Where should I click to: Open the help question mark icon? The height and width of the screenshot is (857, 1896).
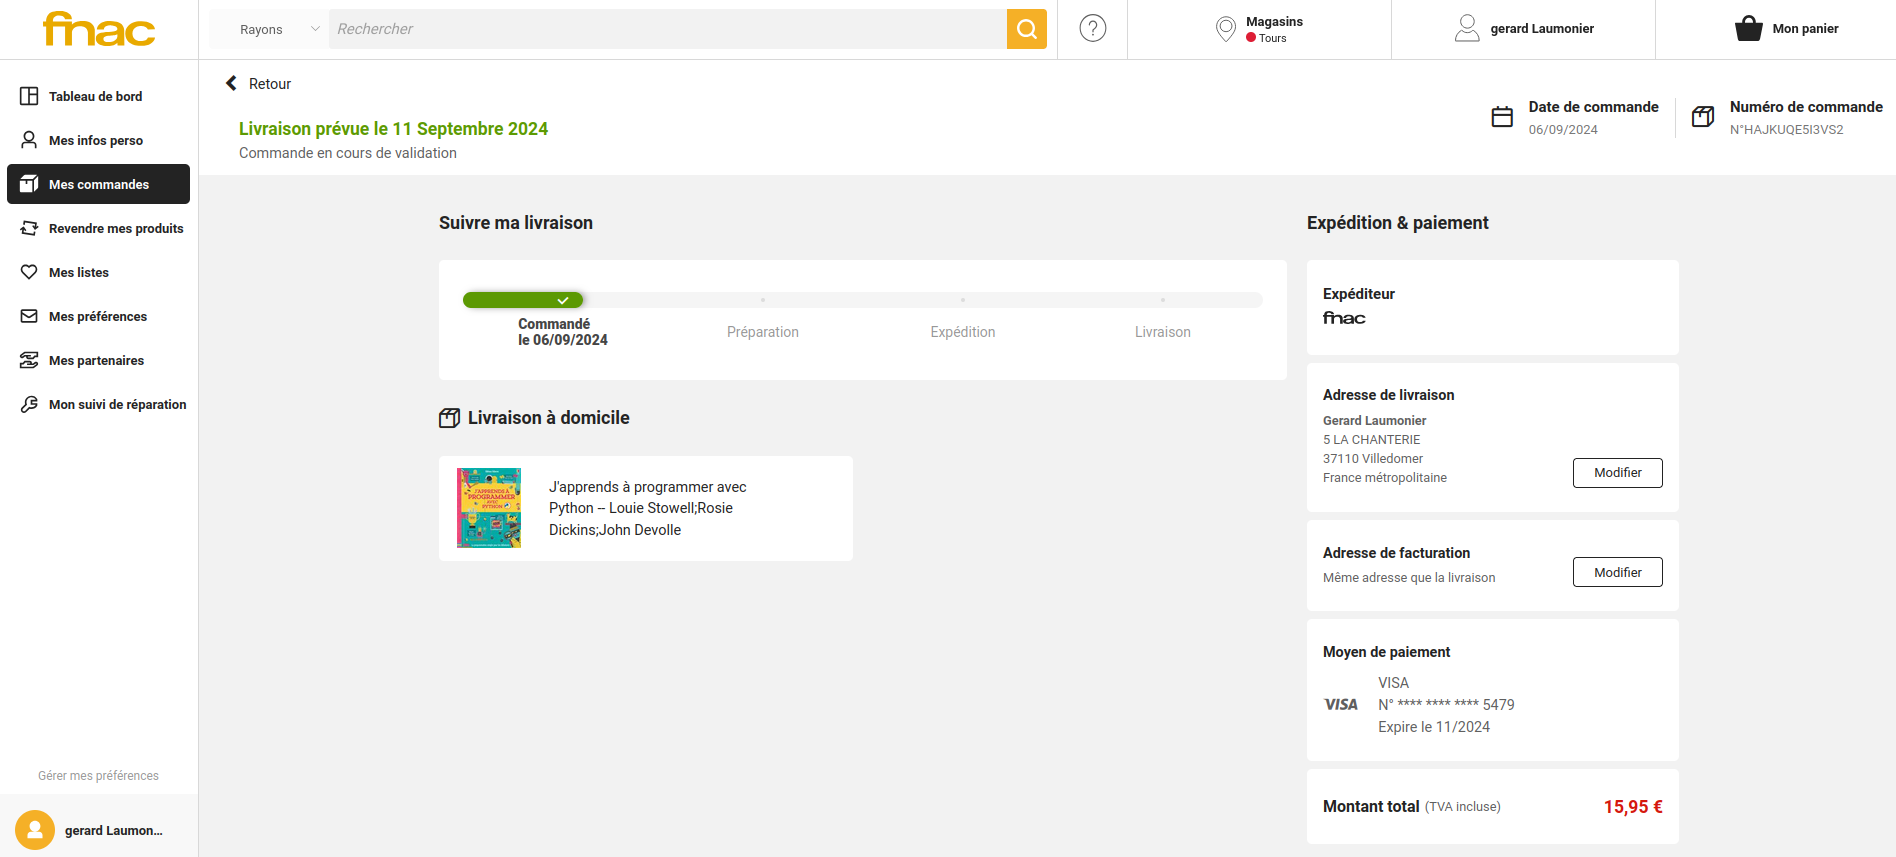coord(1093,29)
